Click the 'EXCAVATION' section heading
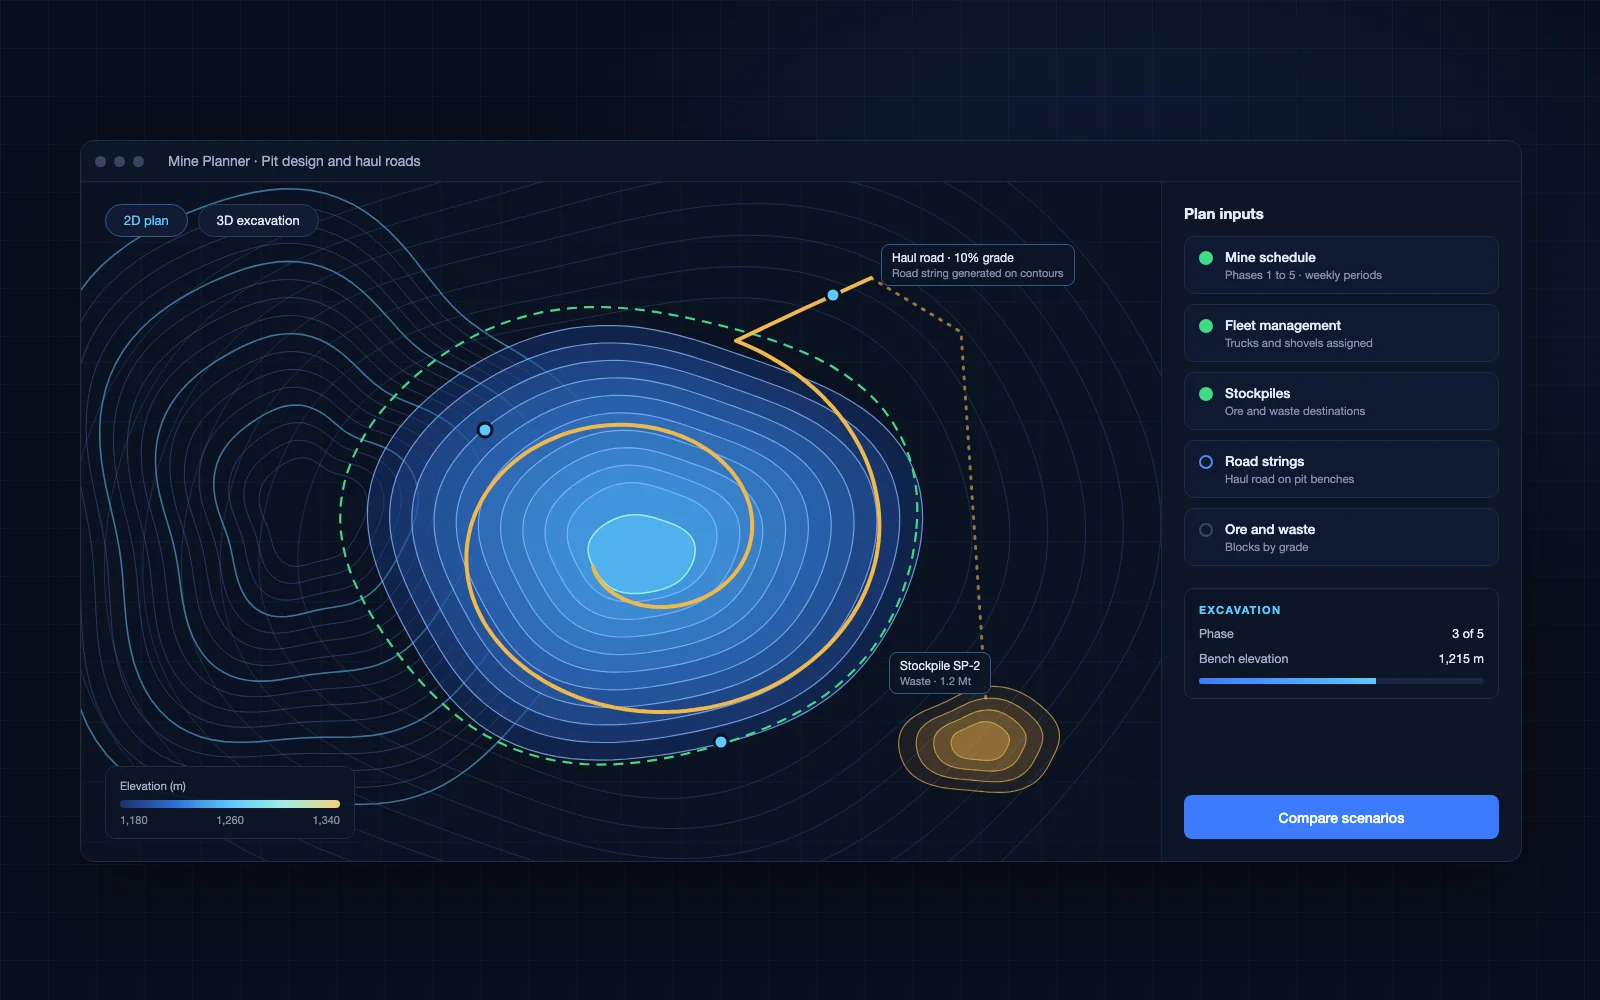 point(1240,610)
